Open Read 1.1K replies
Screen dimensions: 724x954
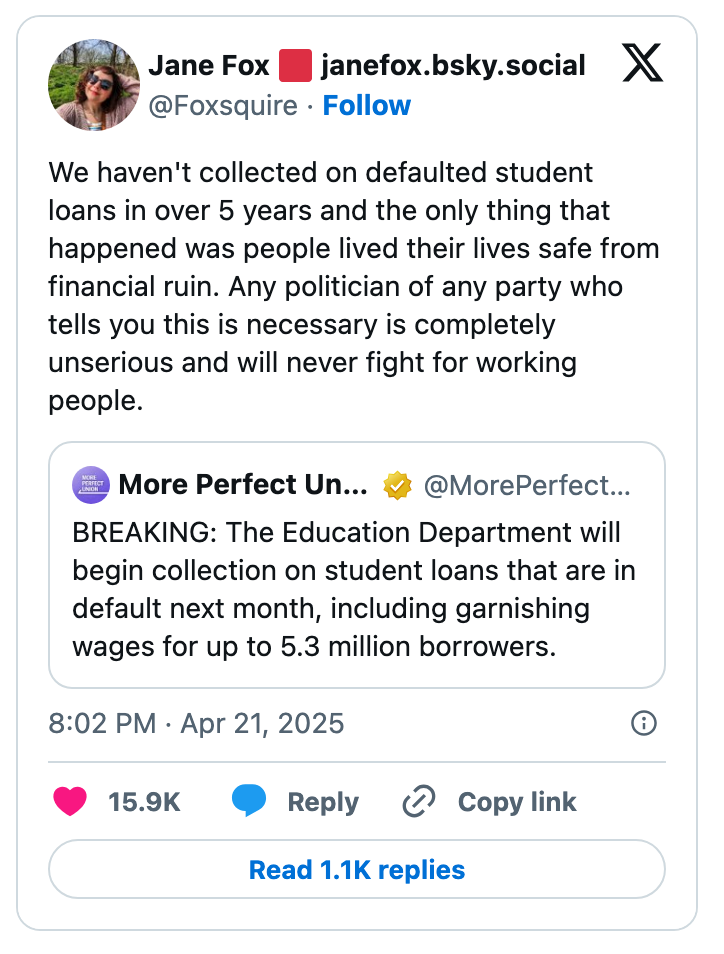[361, 869]
